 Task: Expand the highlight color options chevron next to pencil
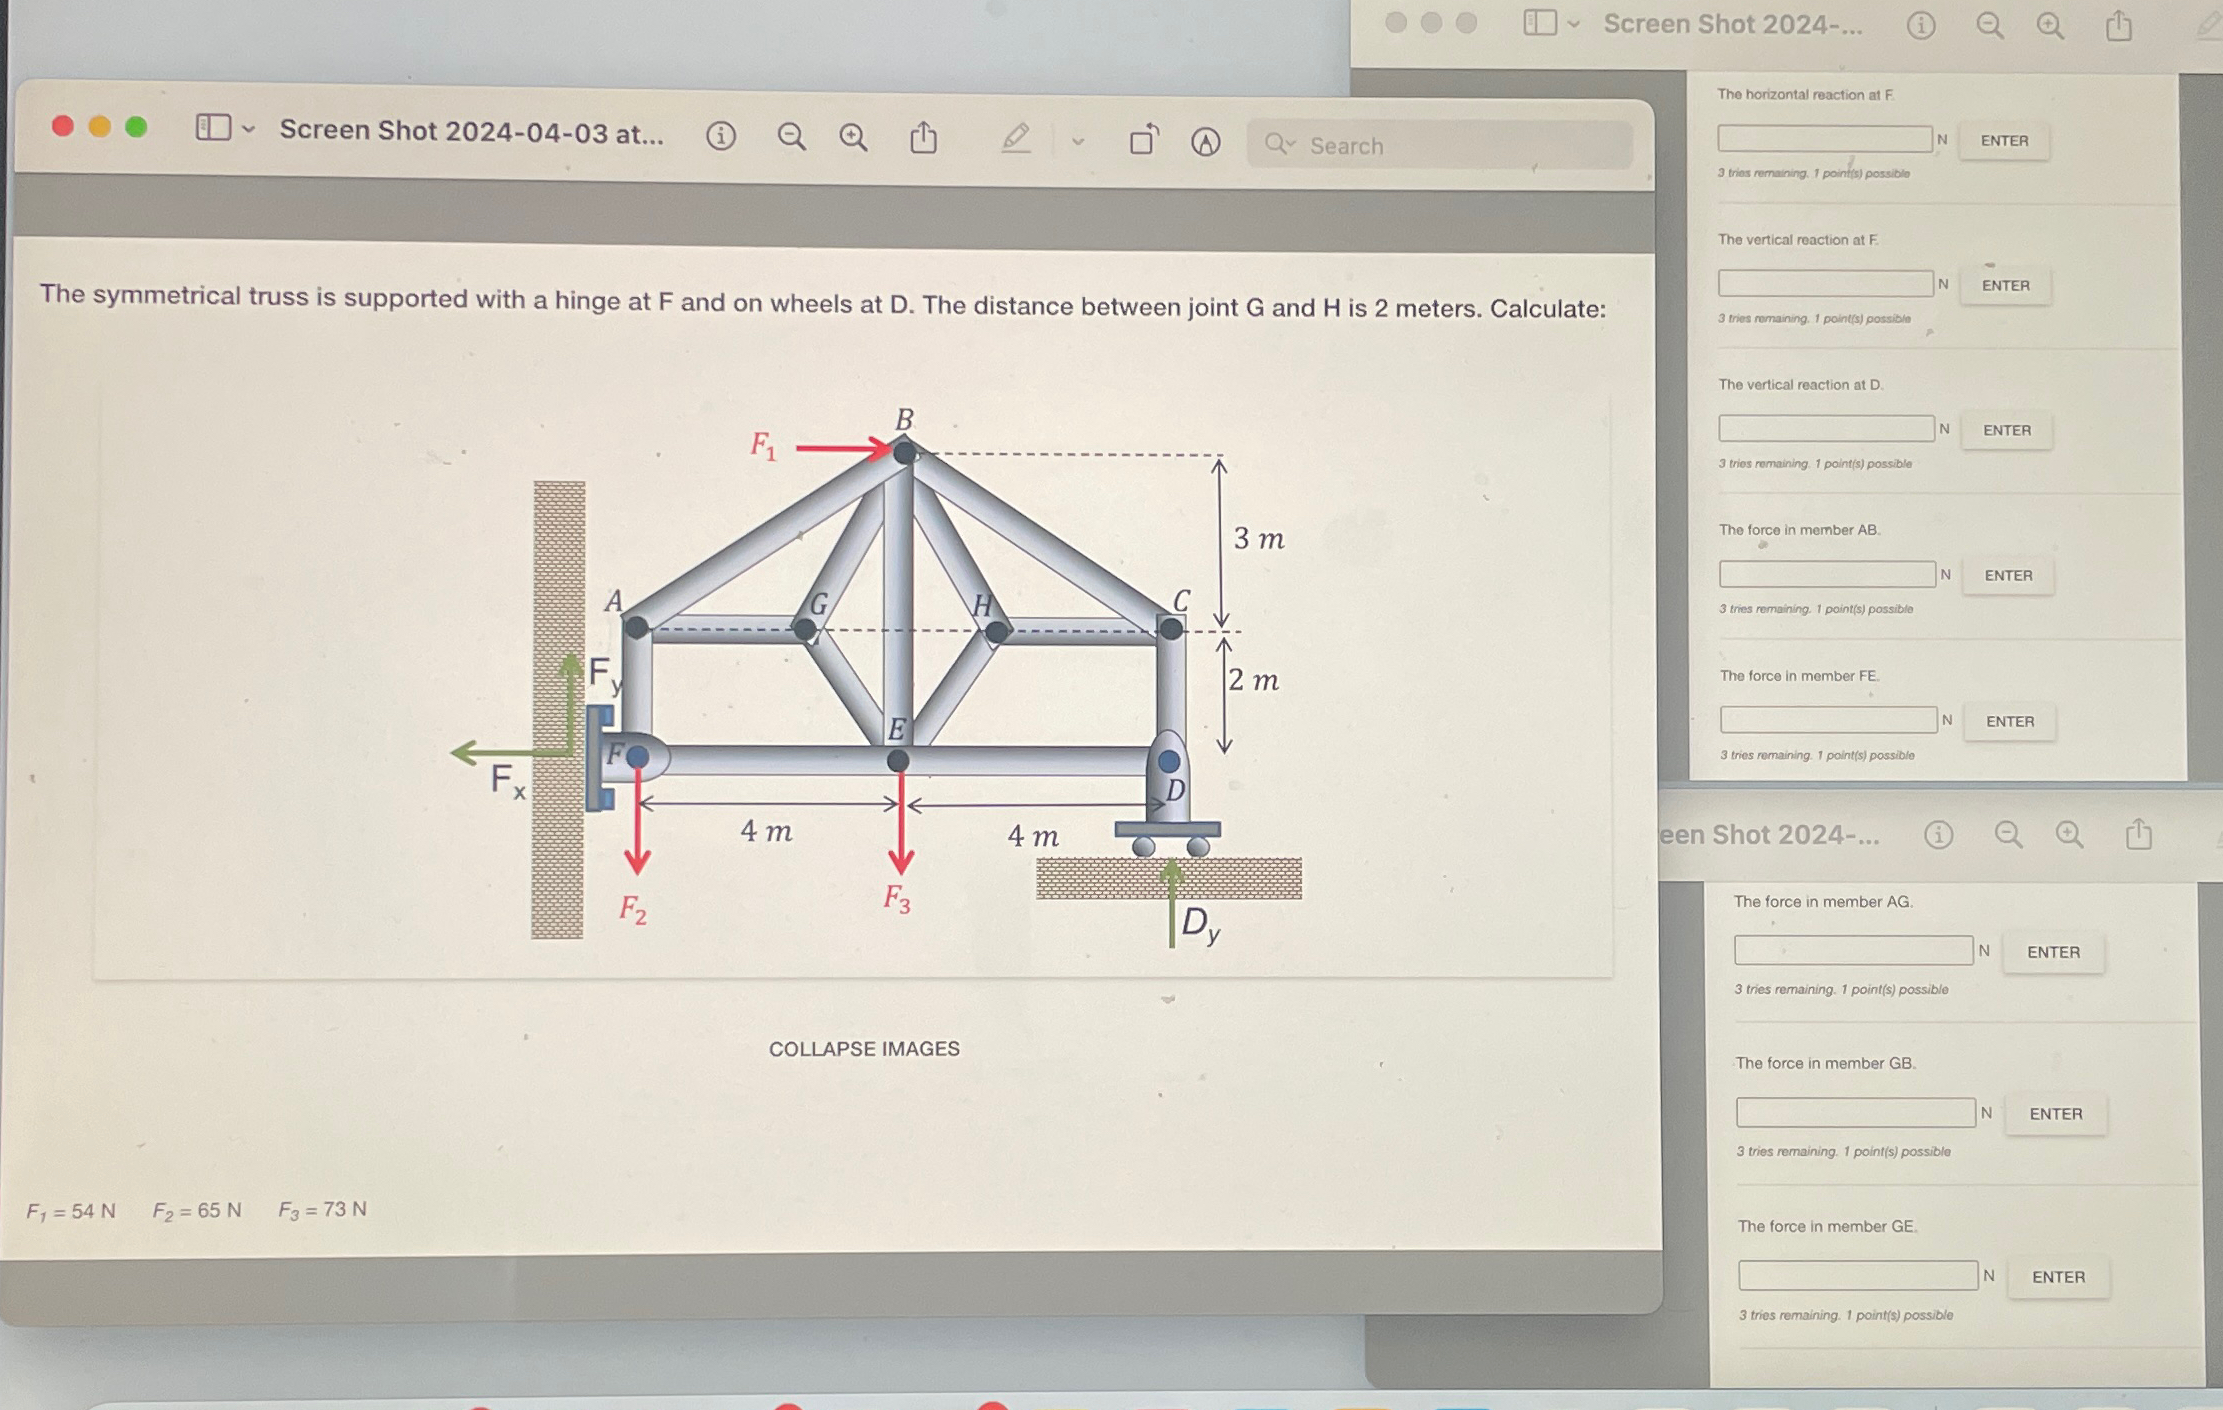1077,141
